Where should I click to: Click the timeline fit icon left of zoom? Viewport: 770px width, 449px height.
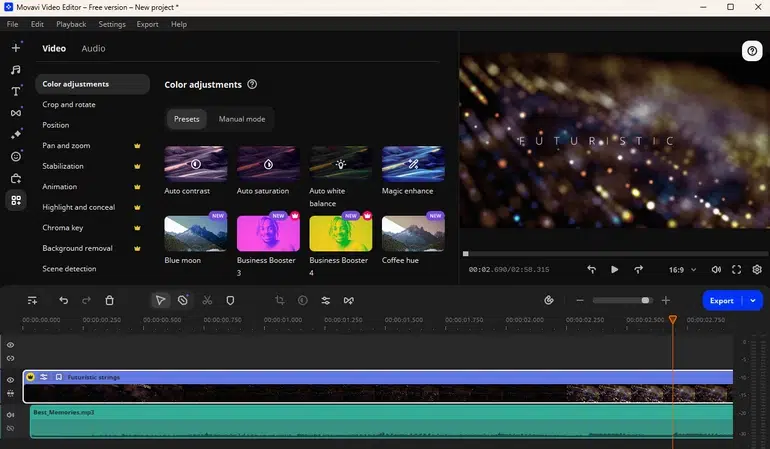coord(549,300)
